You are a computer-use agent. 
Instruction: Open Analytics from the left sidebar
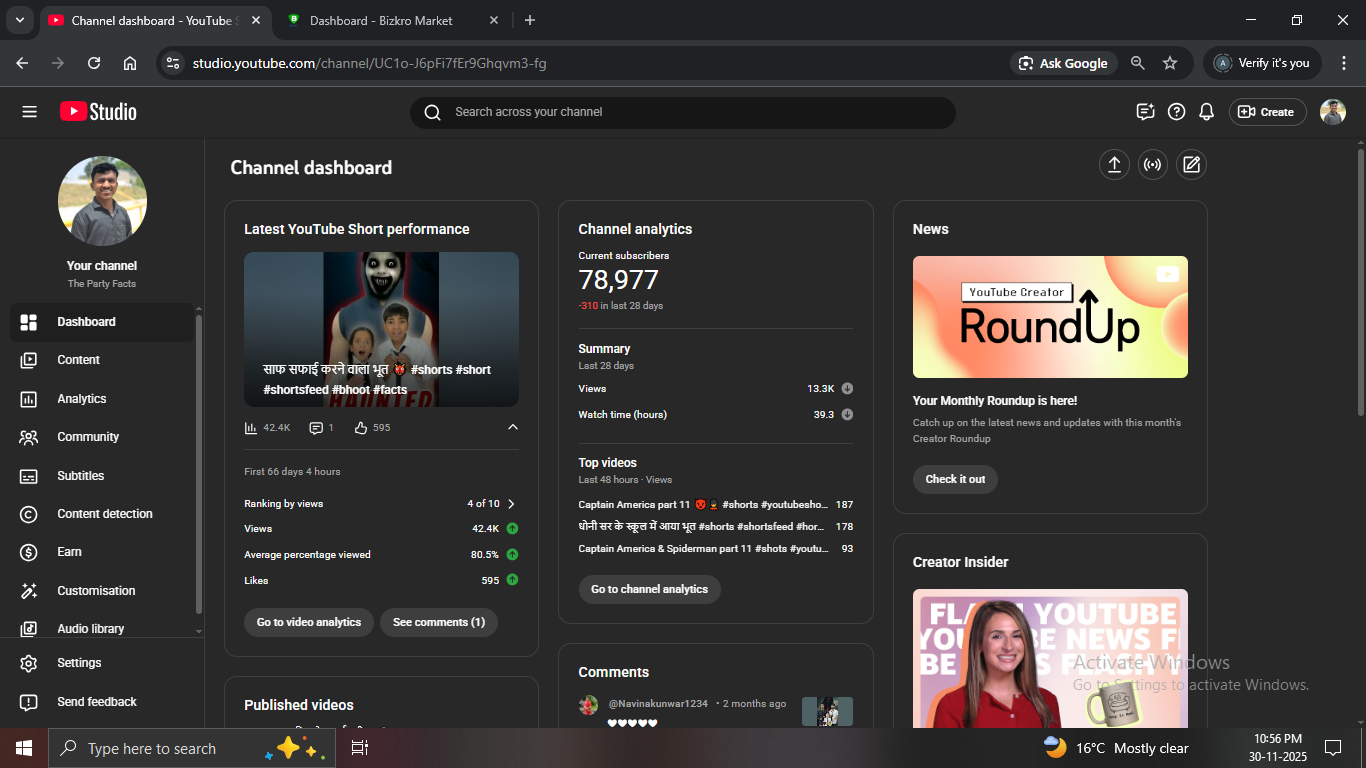click(x=81, y=399)
